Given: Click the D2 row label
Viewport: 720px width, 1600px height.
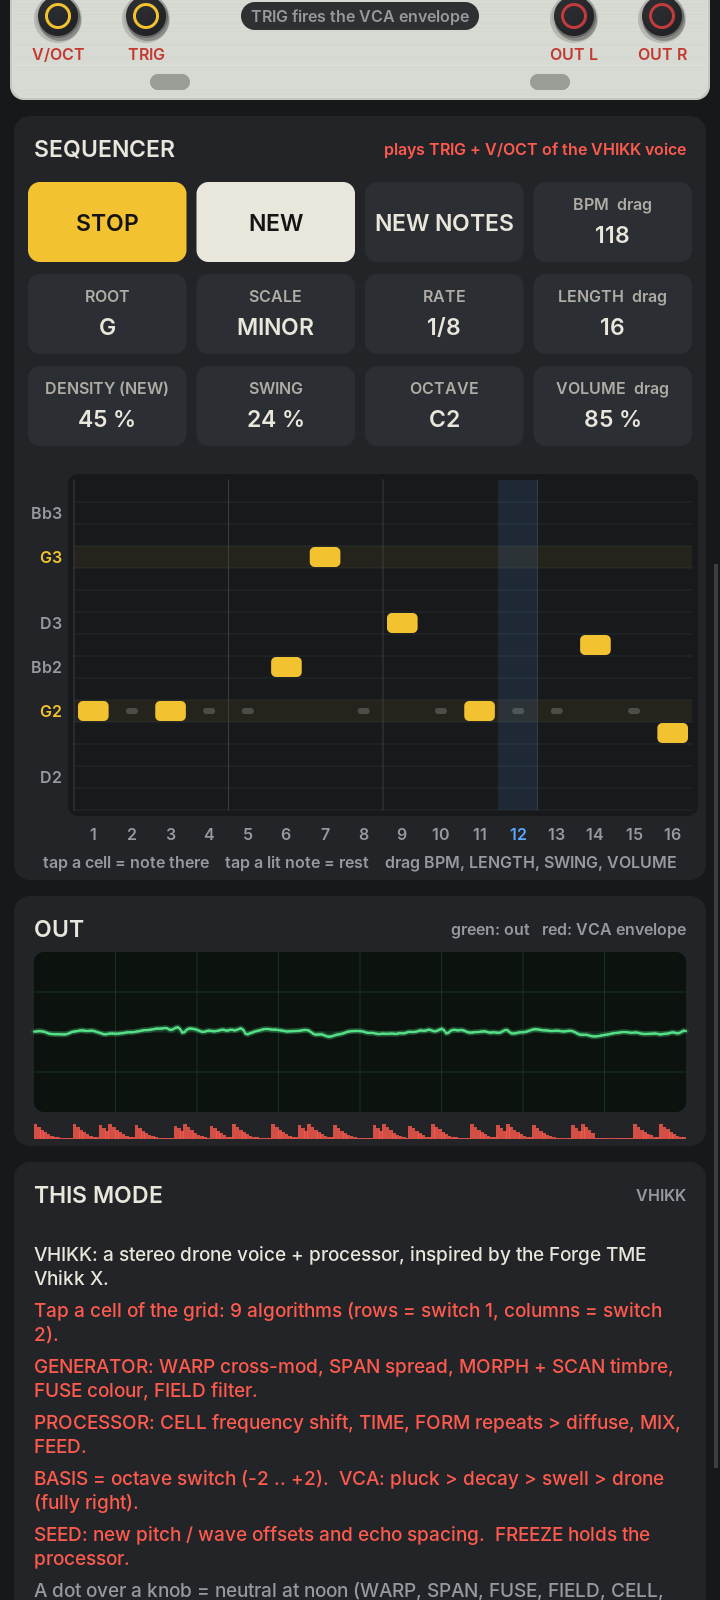Looking at the screenshot, I should click(x=51, y=777).
